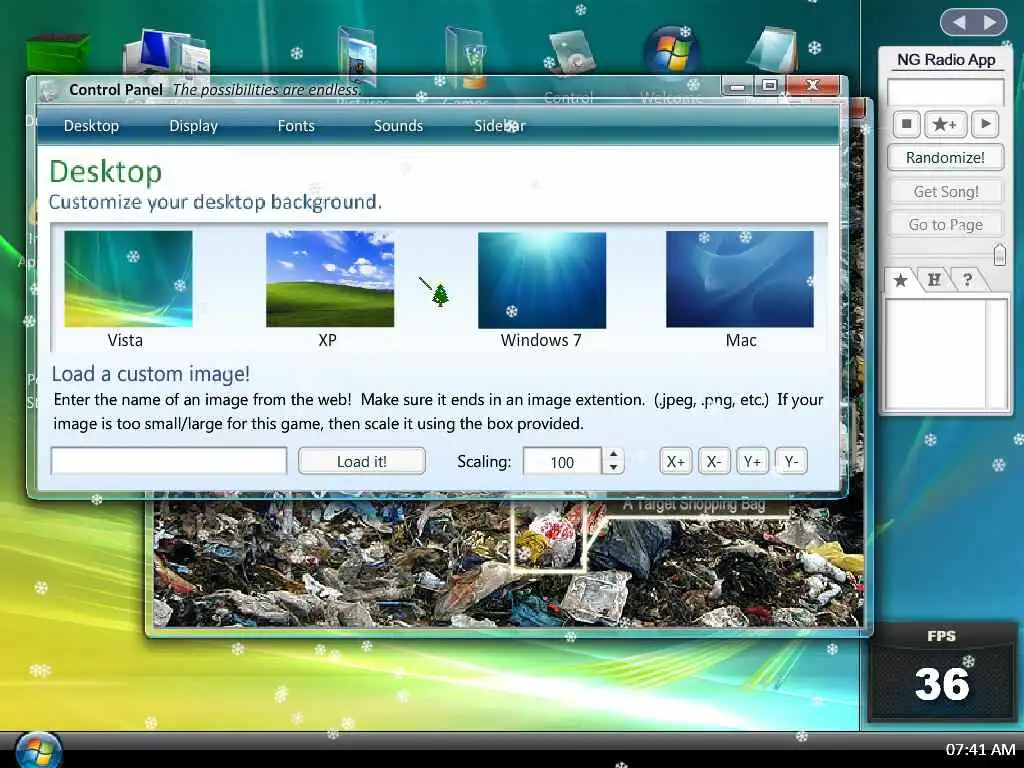Open the Notepad desktop icon

[x=773, y=50]
